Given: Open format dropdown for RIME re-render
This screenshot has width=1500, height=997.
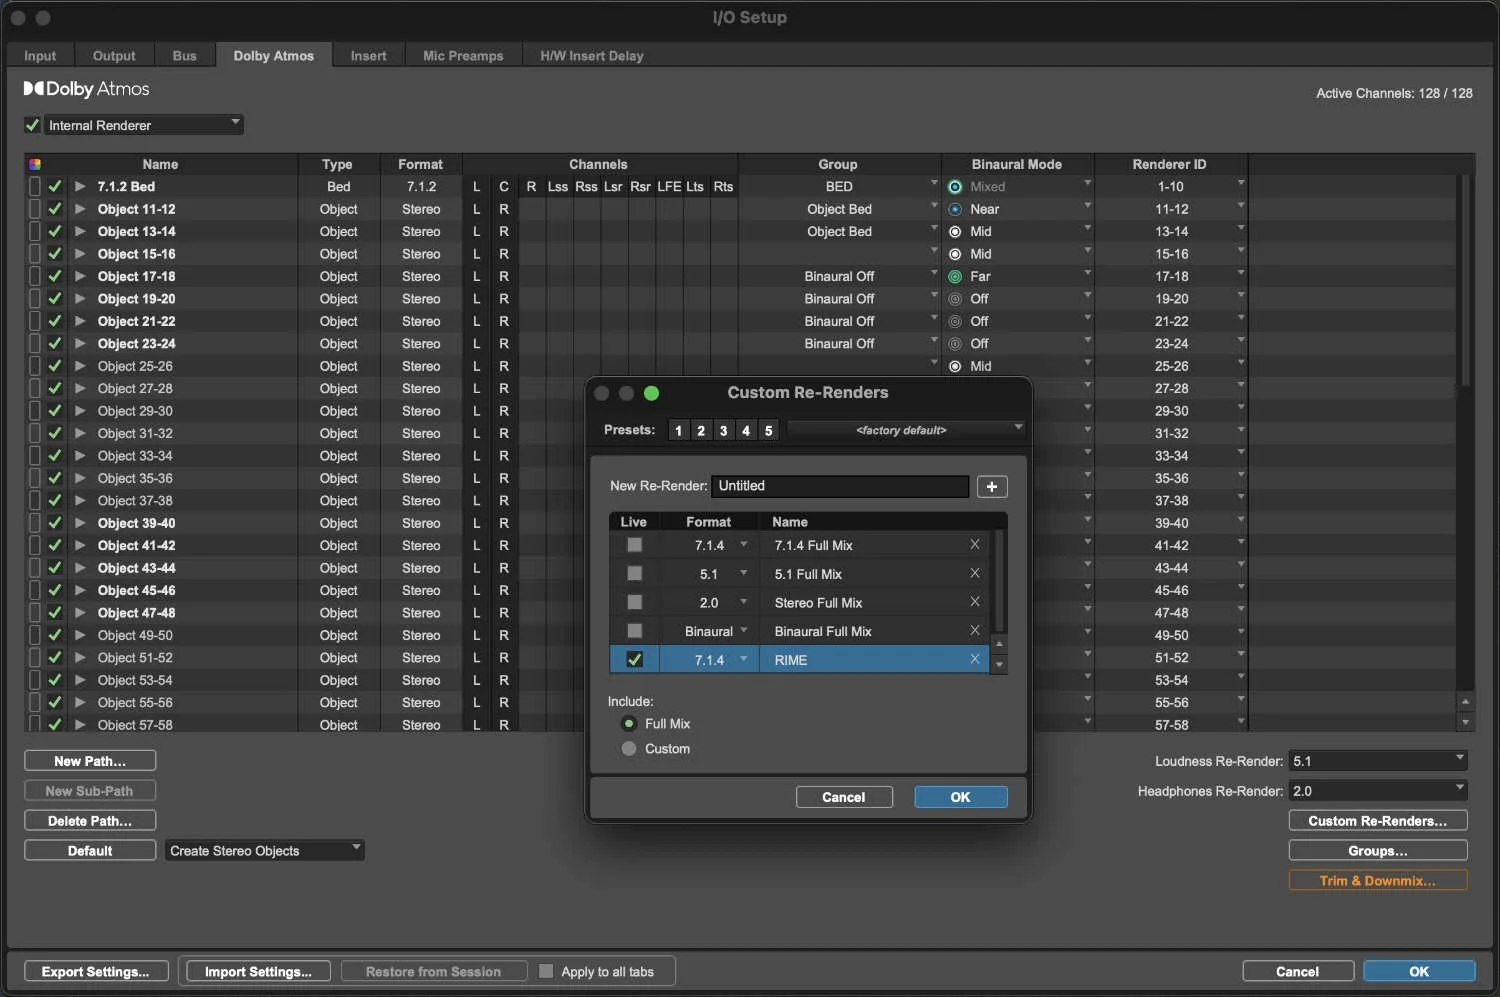Looking at the screenshot, I should click(743, 659).
